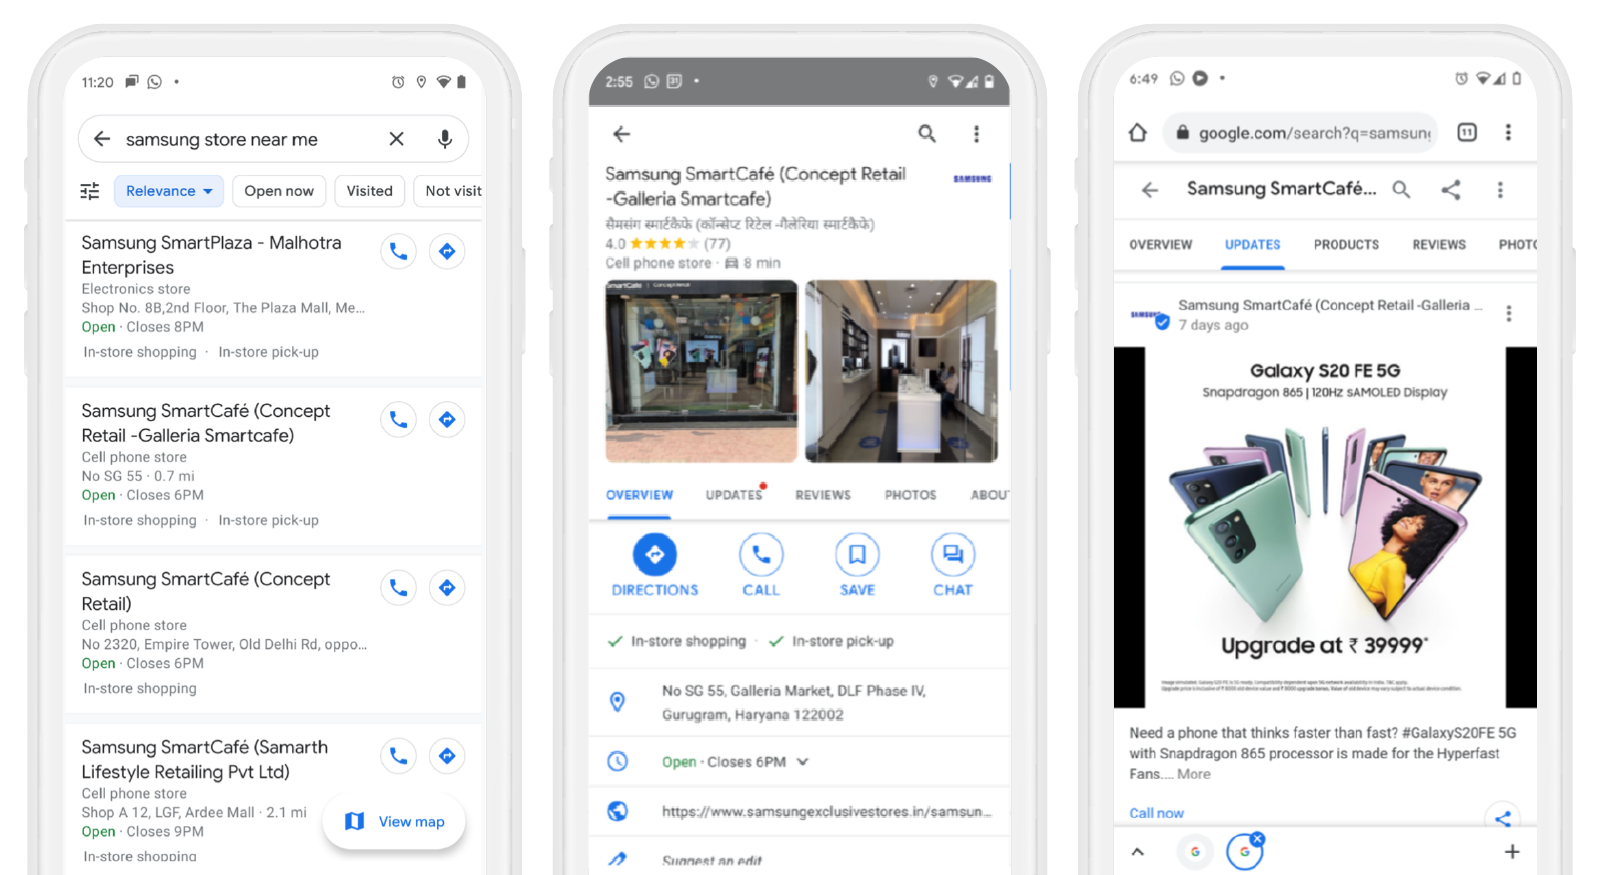The height and width of the screenshot is (875, 1600).
Task: Open Products tab in right phone
Action: tap(1346, 245)
